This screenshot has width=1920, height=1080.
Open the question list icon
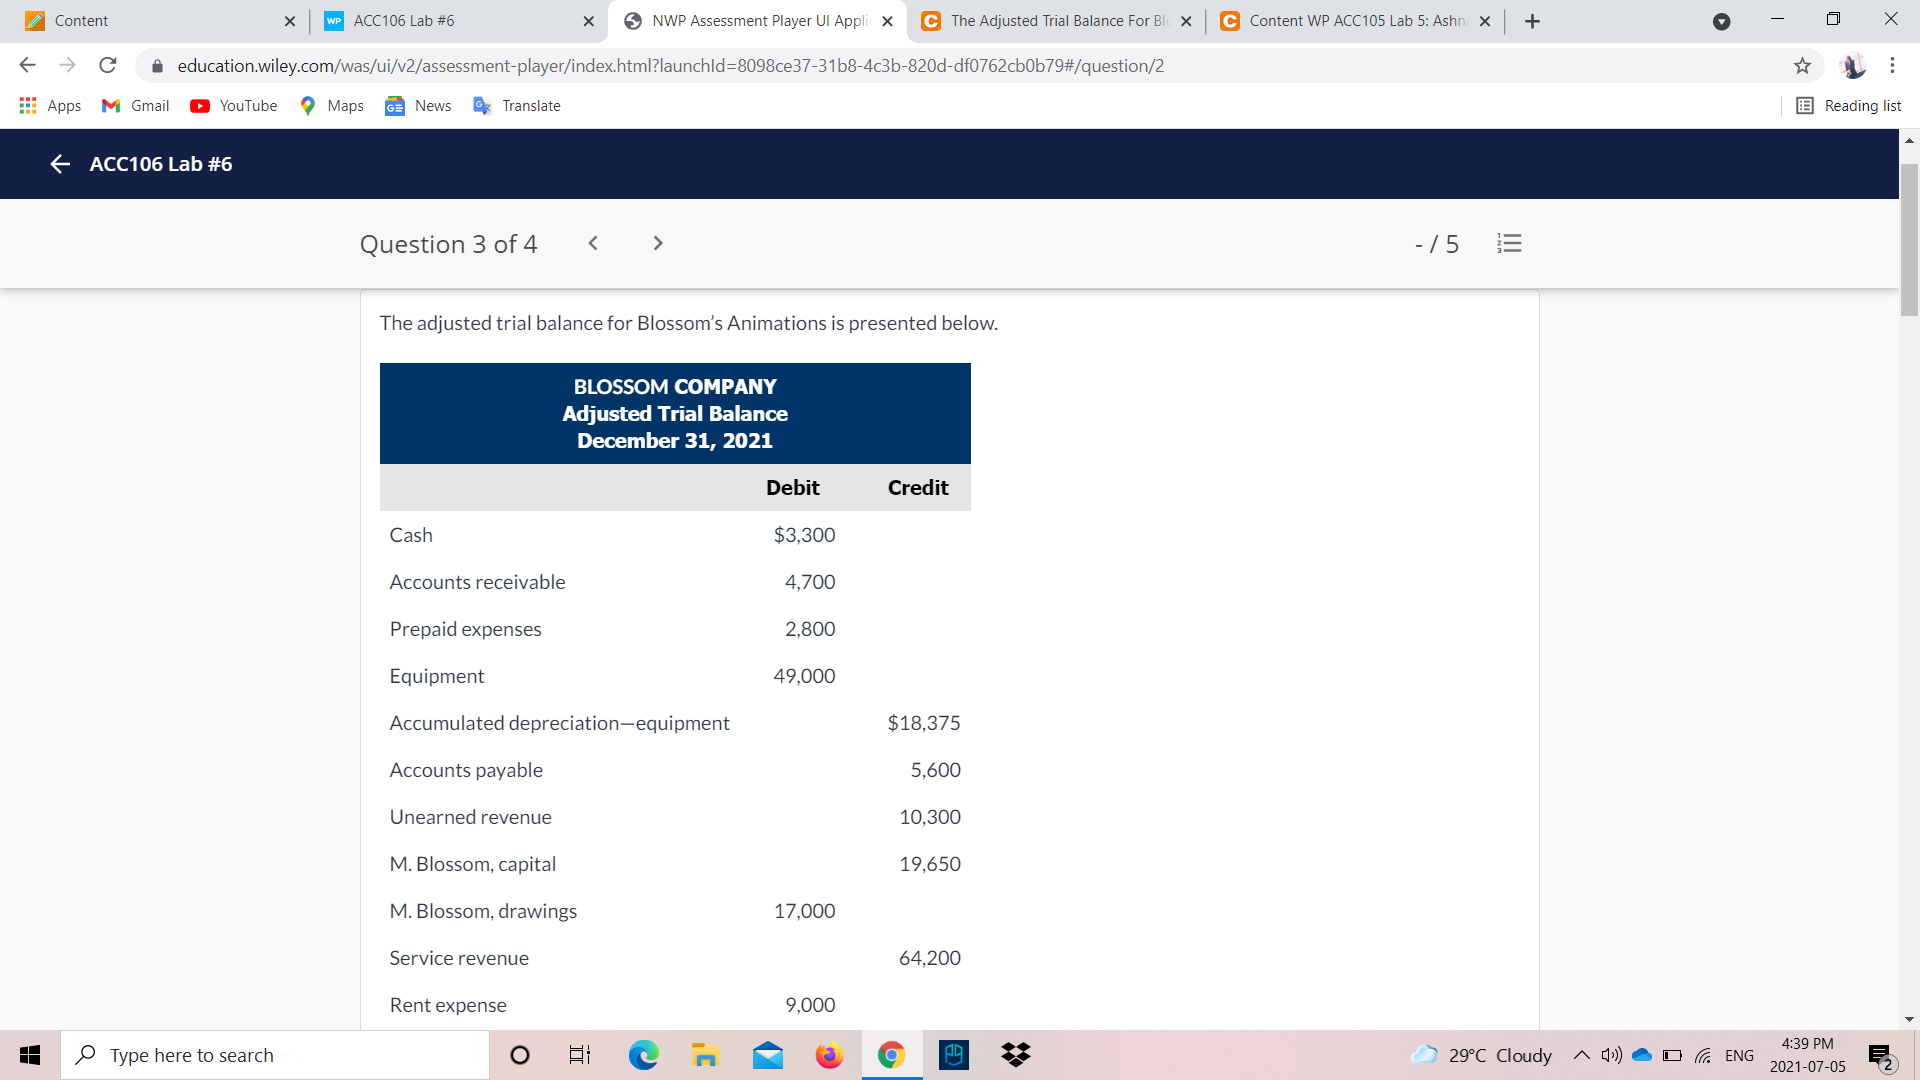[x=1509, y=243]
